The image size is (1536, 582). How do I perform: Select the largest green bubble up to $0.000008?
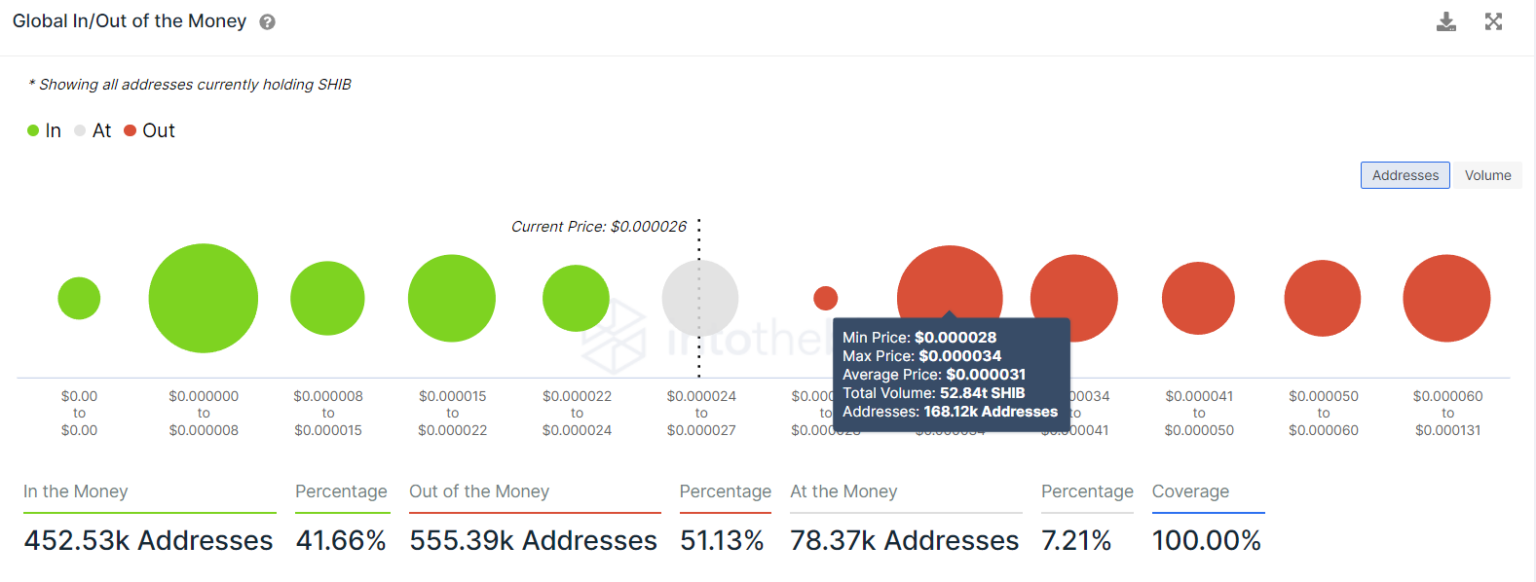pos(203,298)
